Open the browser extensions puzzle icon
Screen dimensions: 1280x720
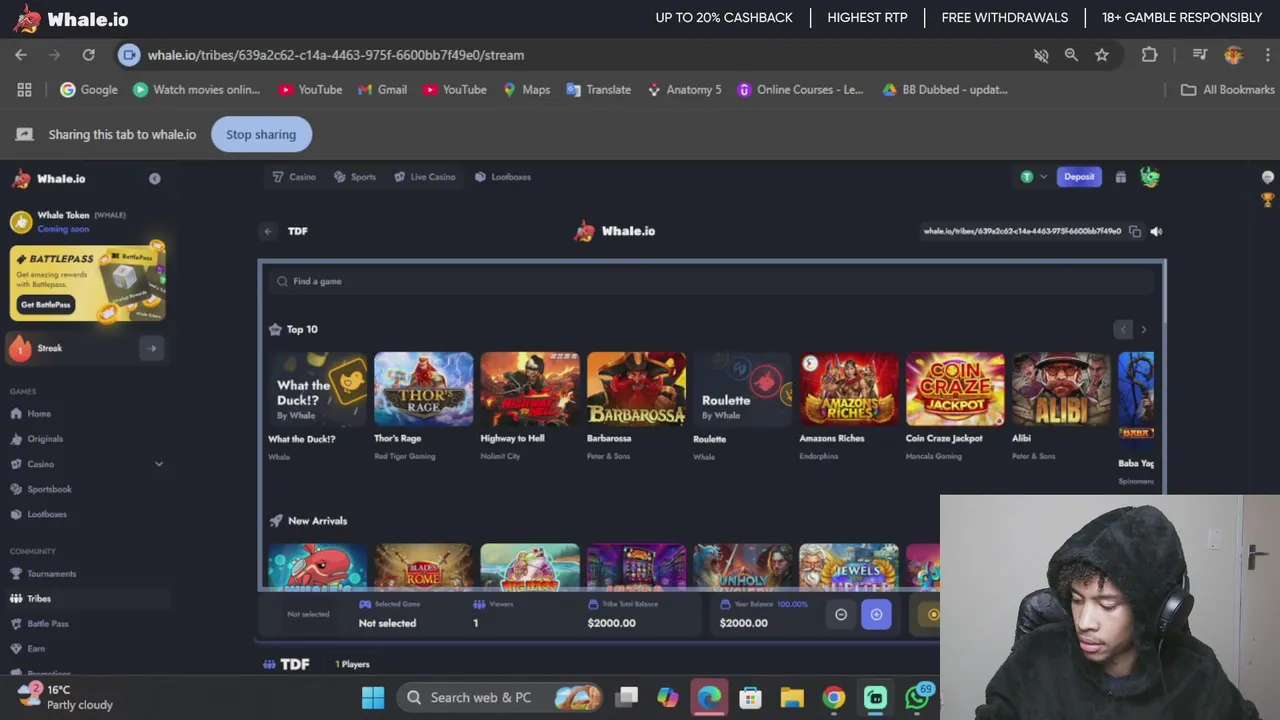point(1149,55)
